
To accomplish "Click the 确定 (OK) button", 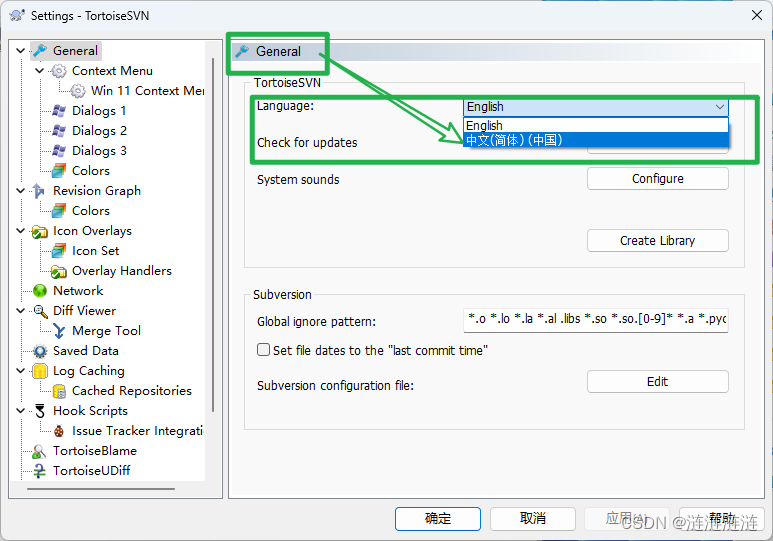I will [x=437, y=519].
